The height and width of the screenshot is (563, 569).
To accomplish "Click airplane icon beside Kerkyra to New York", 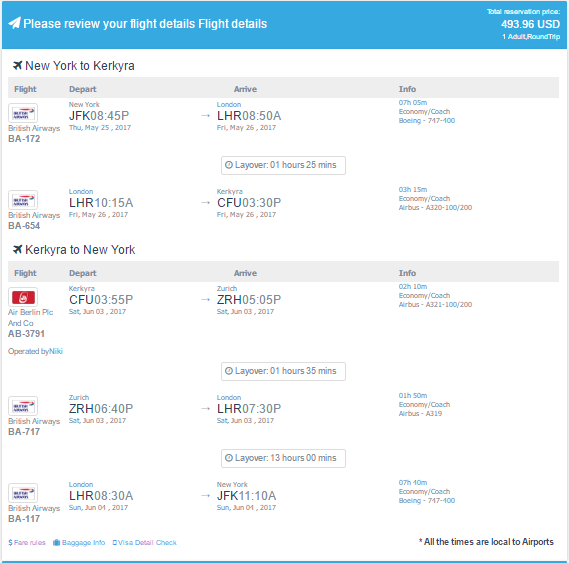I will point(17,249).
